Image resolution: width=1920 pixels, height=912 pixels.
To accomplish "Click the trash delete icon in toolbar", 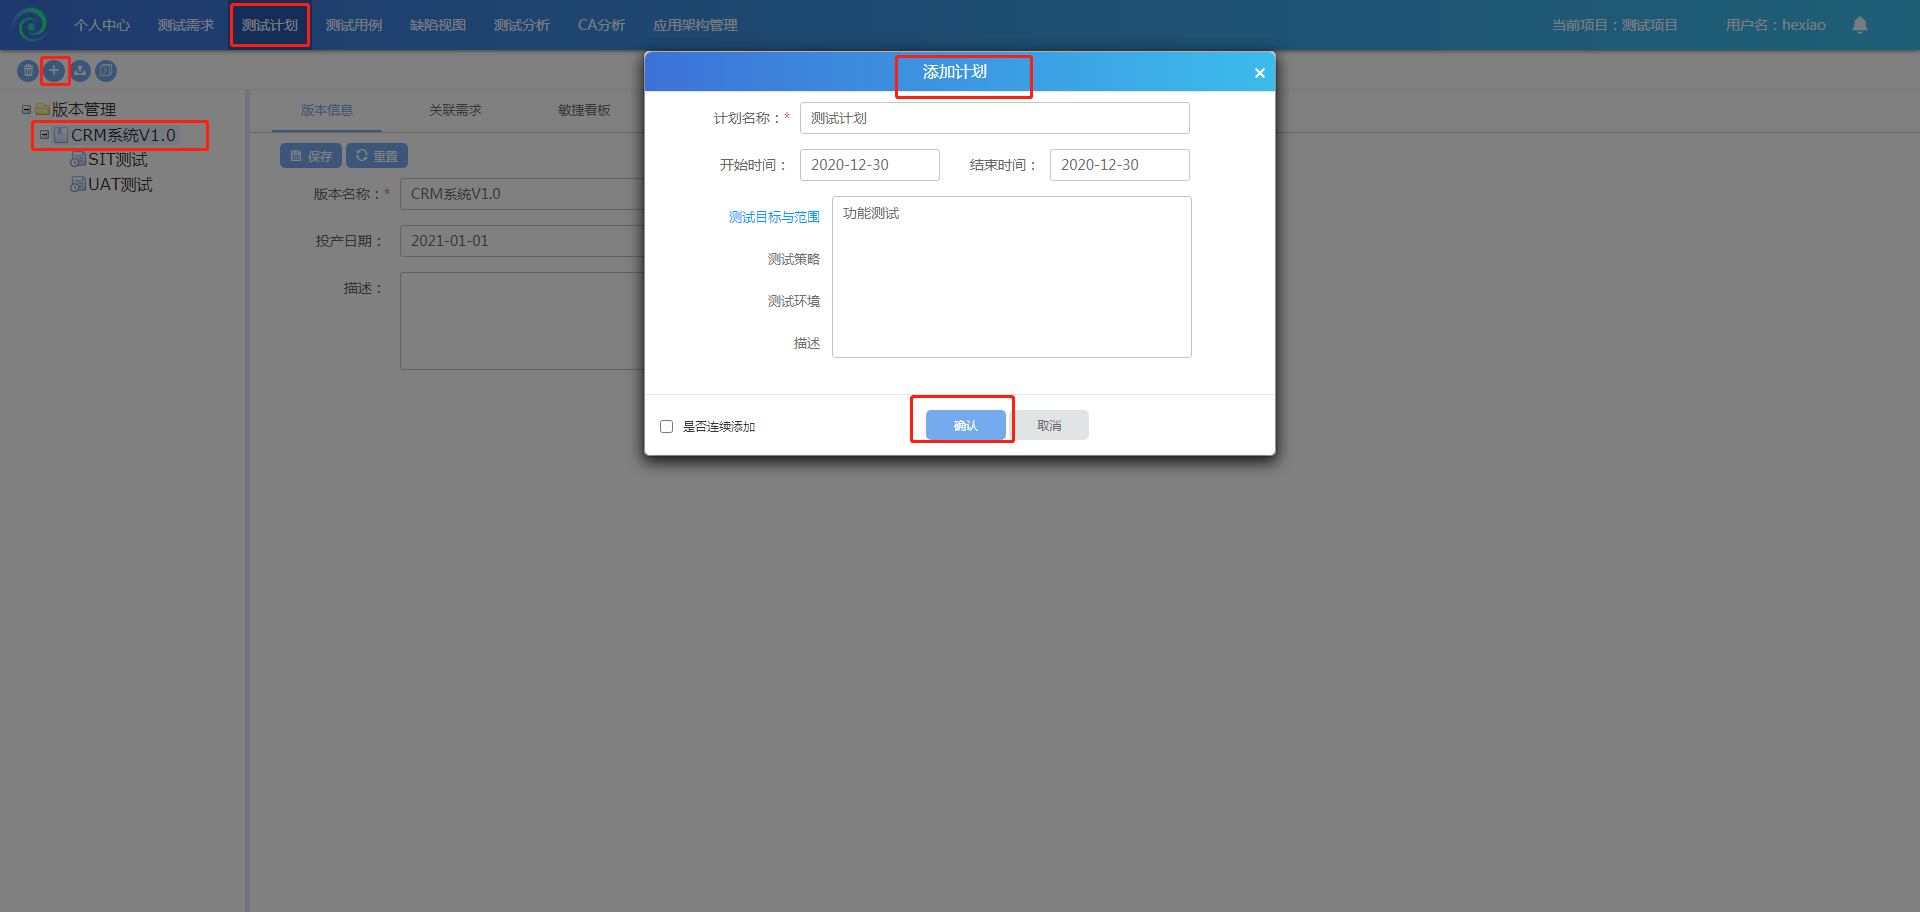I will click(x=28, y=71).
